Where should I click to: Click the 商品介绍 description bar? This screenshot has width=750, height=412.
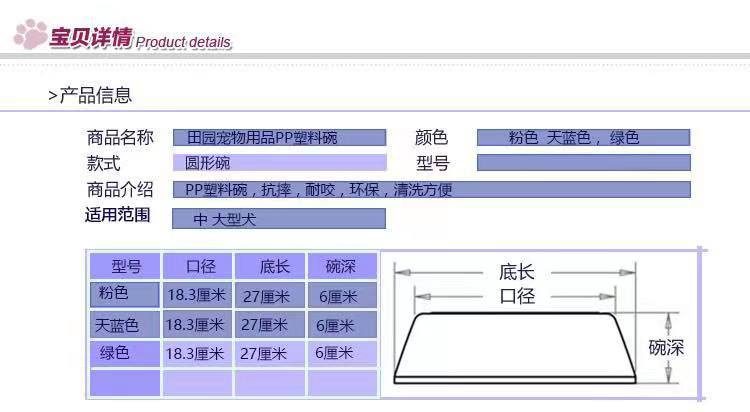[x=431, y=189]
